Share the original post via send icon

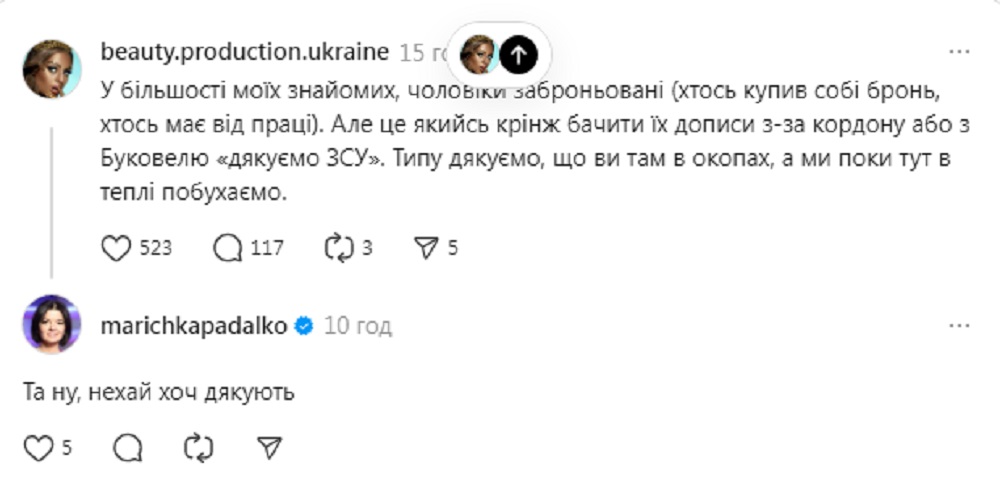coord(427,248)
